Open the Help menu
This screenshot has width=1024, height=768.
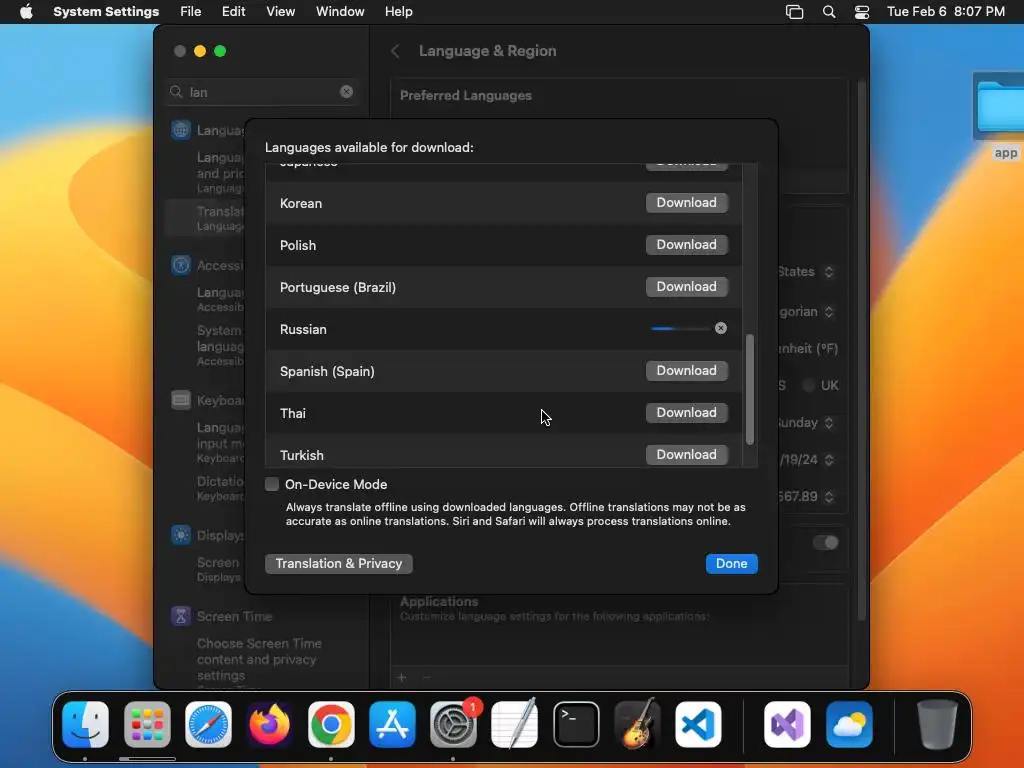[398, 12]
